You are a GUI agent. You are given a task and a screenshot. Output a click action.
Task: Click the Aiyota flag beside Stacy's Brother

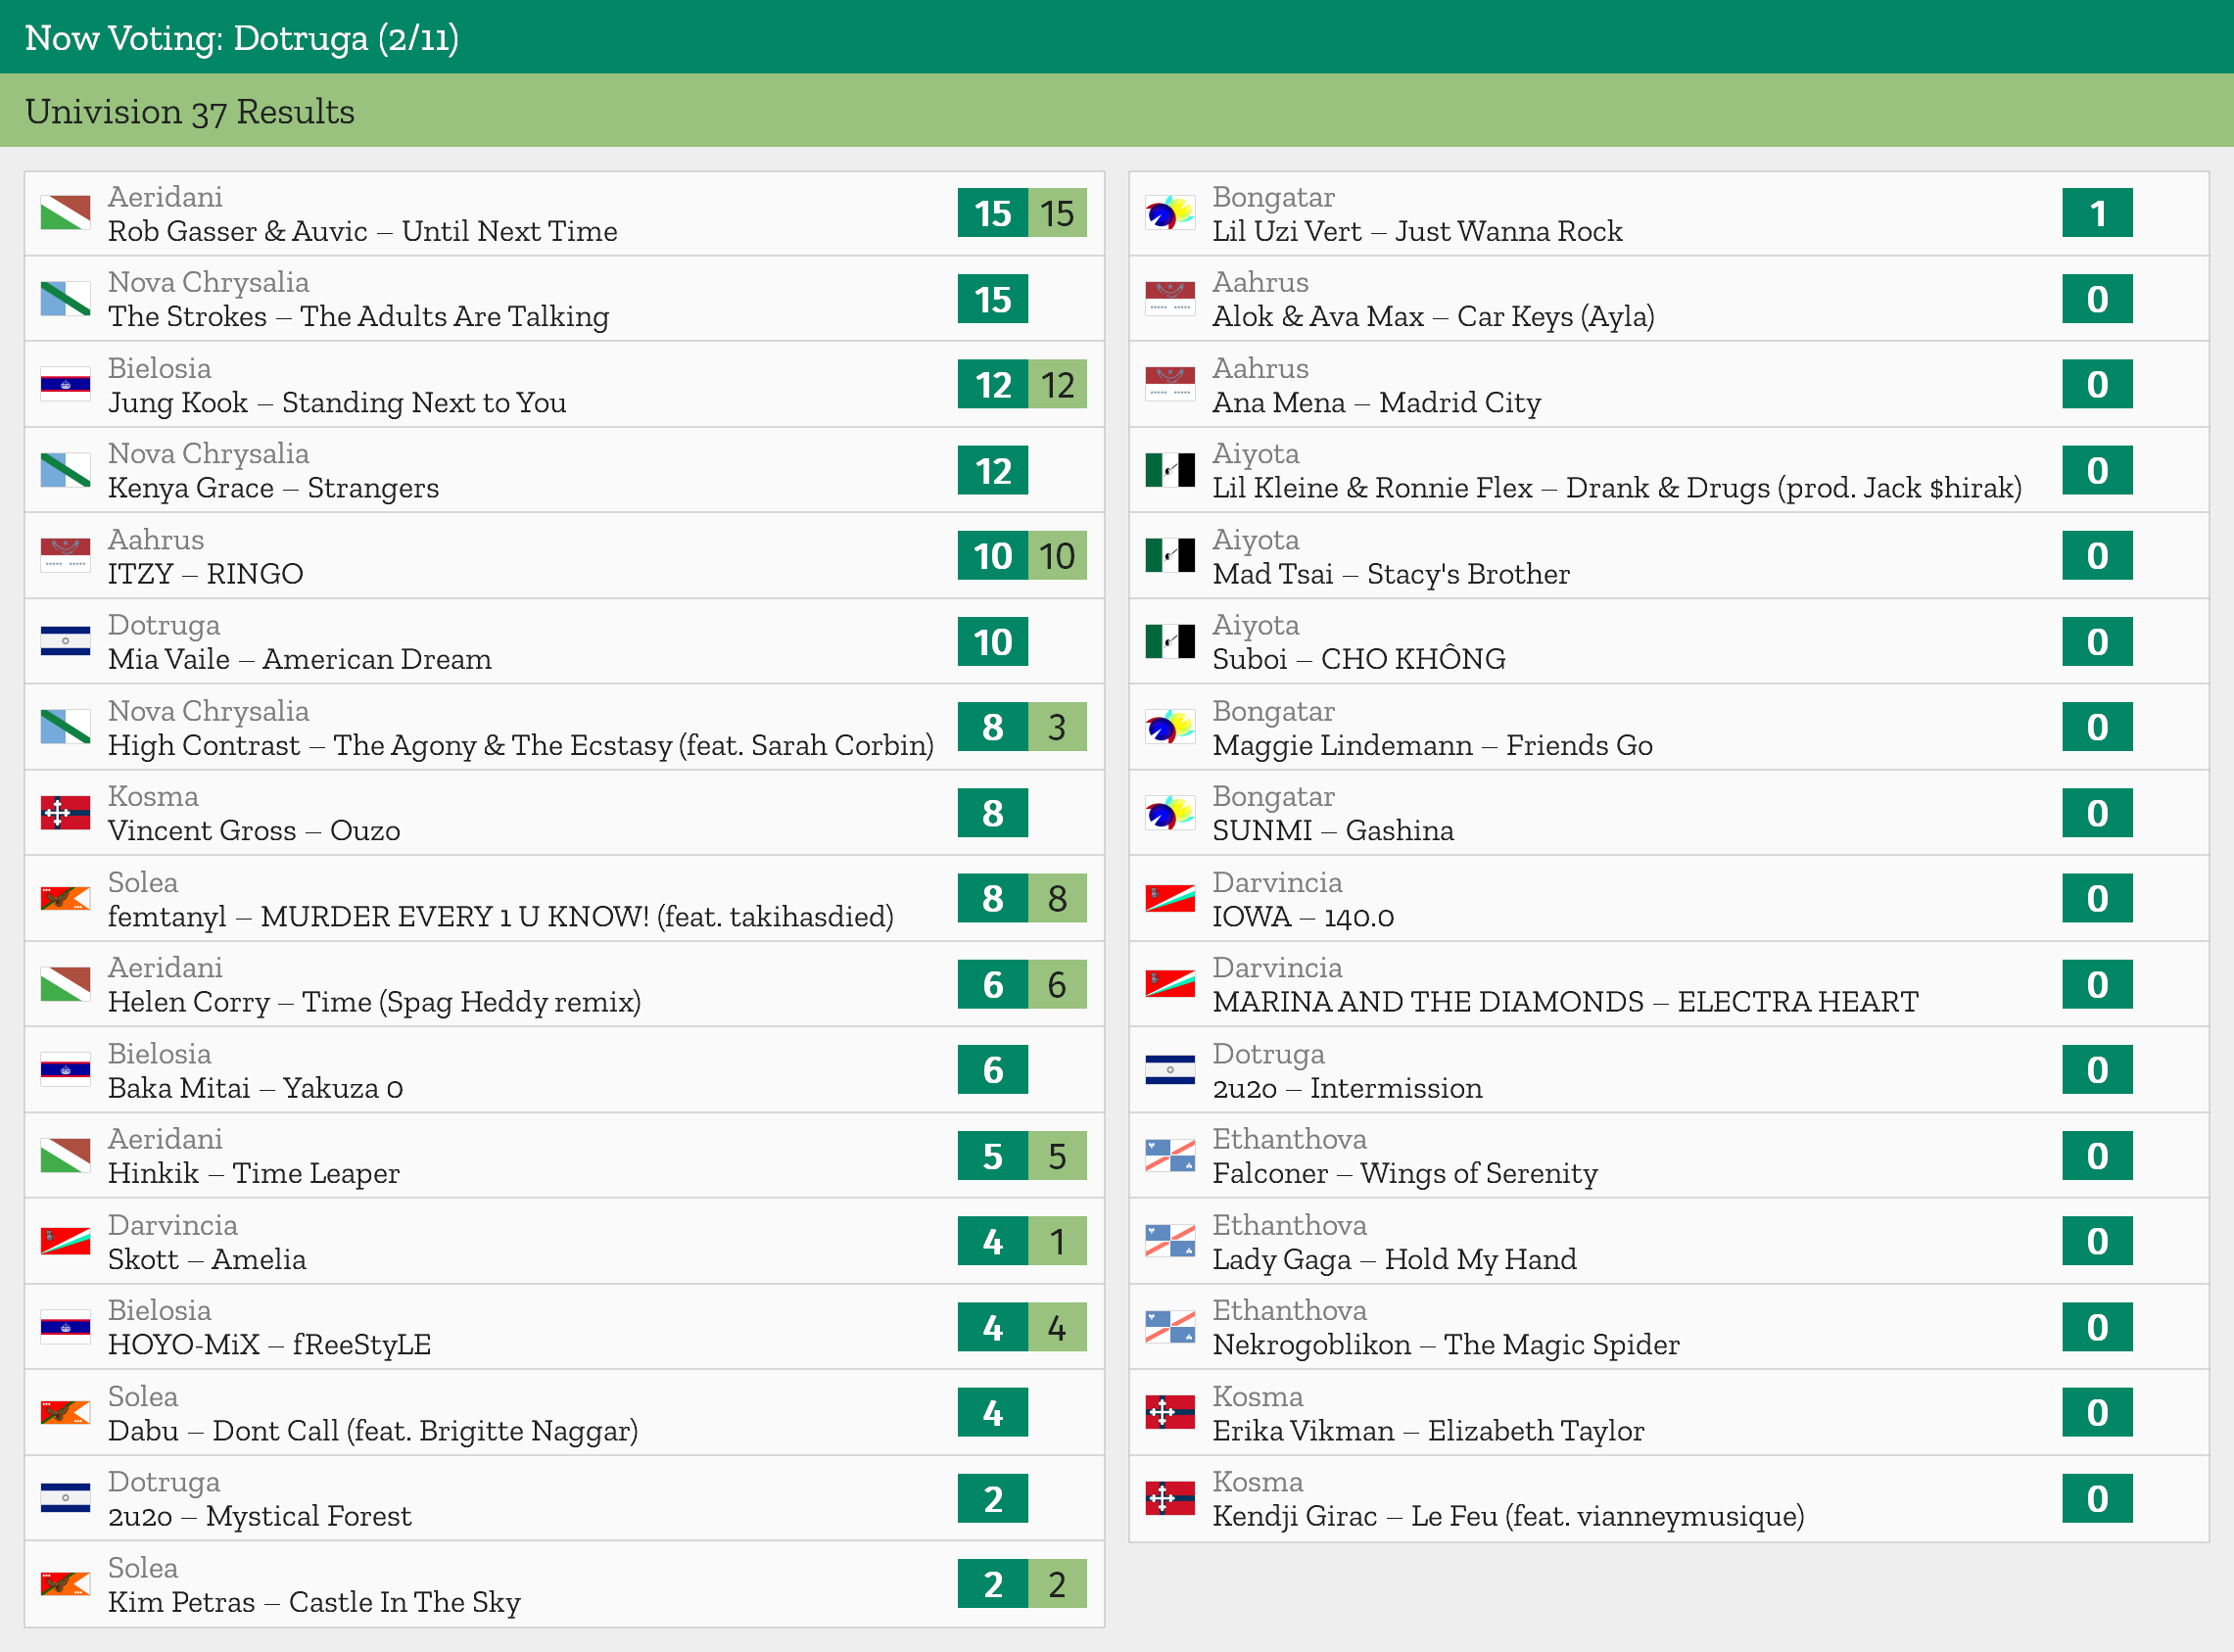coord(1170,556)
